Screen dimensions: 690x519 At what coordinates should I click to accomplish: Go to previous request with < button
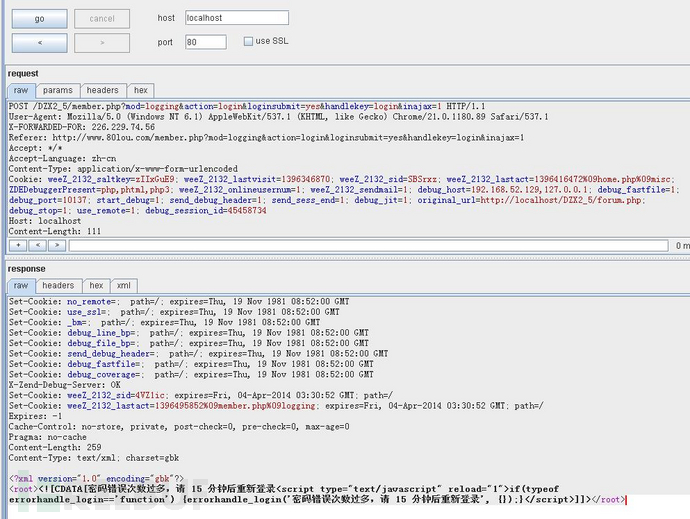point(40,43)
